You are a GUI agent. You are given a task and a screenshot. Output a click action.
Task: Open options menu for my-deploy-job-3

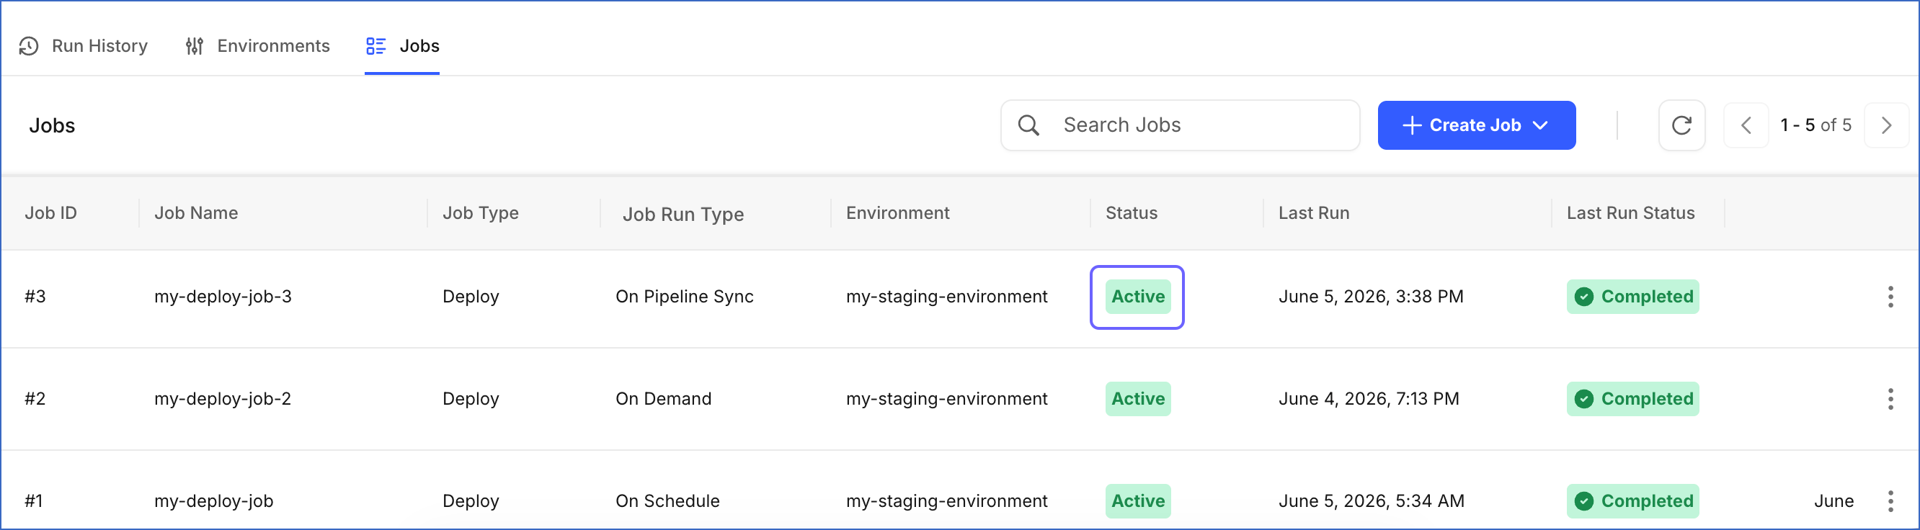pyautogui.click(x=1890, y=297)
